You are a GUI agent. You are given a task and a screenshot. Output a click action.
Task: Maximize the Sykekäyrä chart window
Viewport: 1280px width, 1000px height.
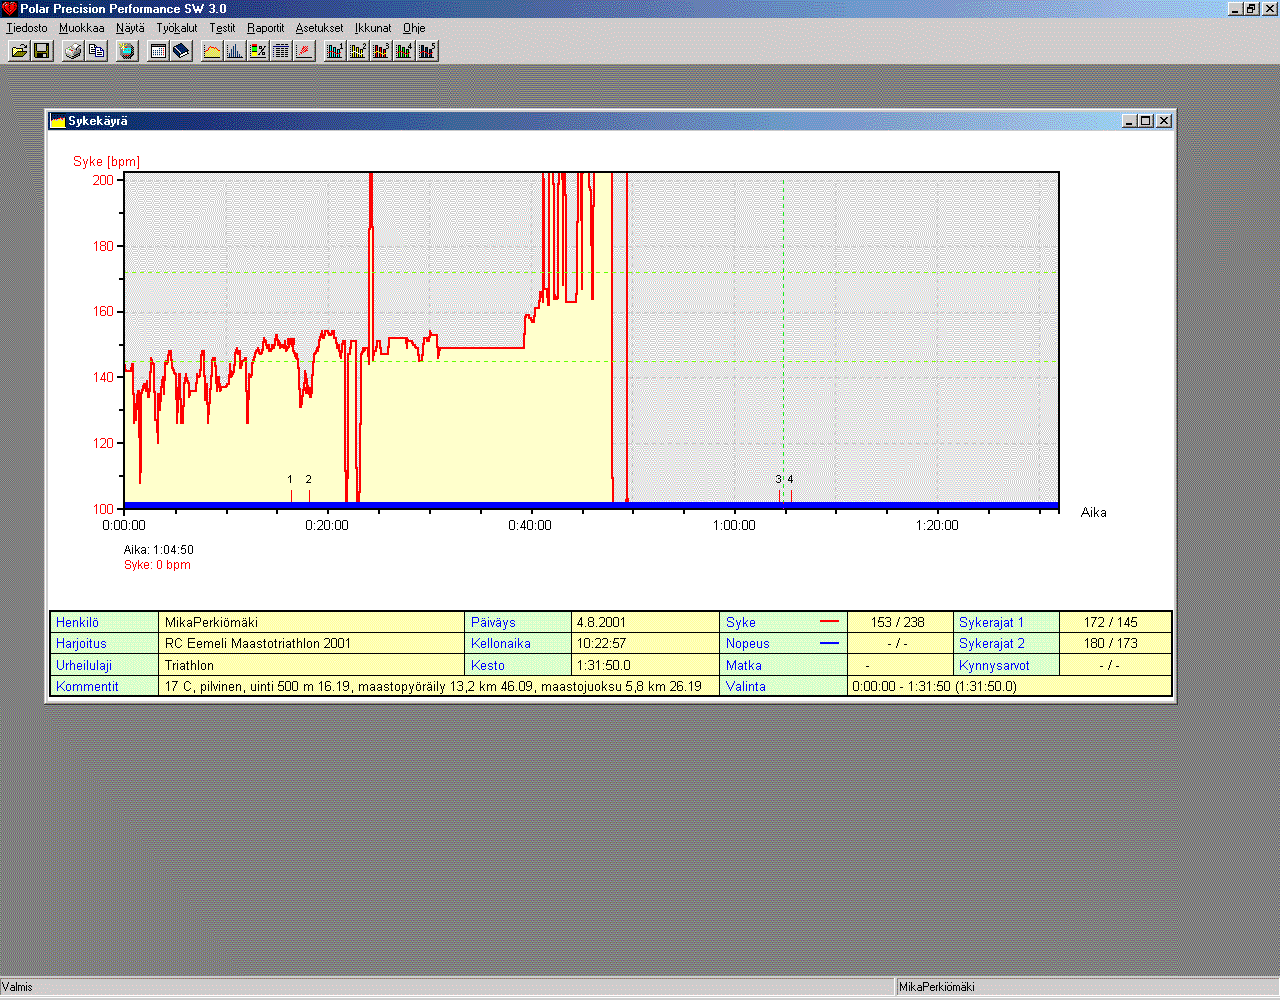[1146, 121]
